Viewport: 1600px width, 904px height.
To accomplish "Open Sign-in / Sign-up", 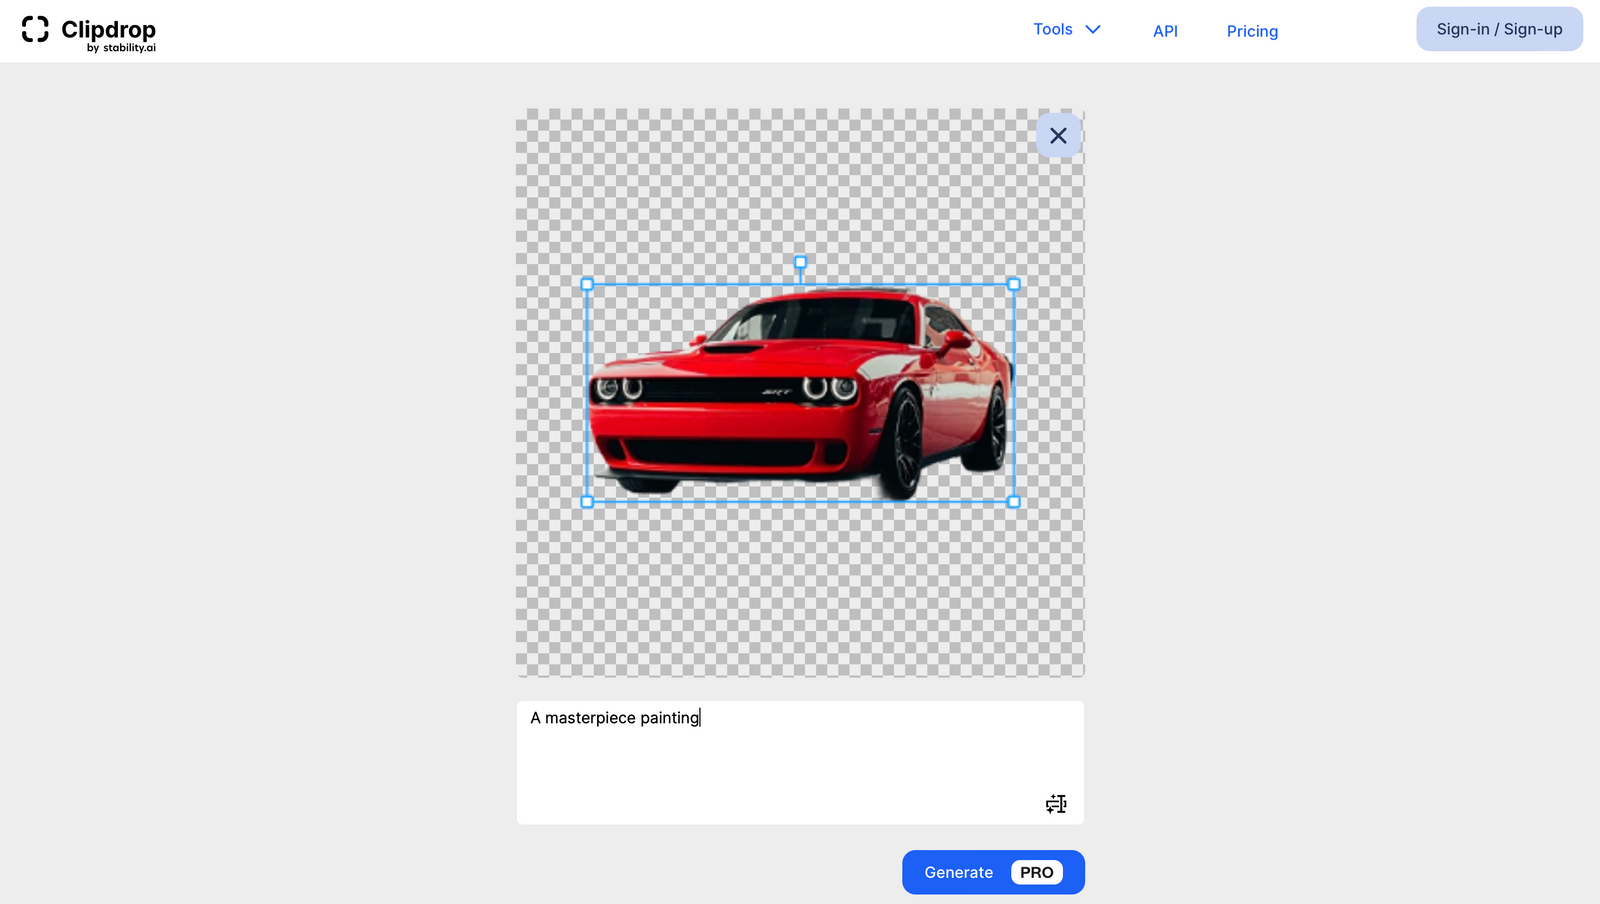I will tap(1498, 29).
